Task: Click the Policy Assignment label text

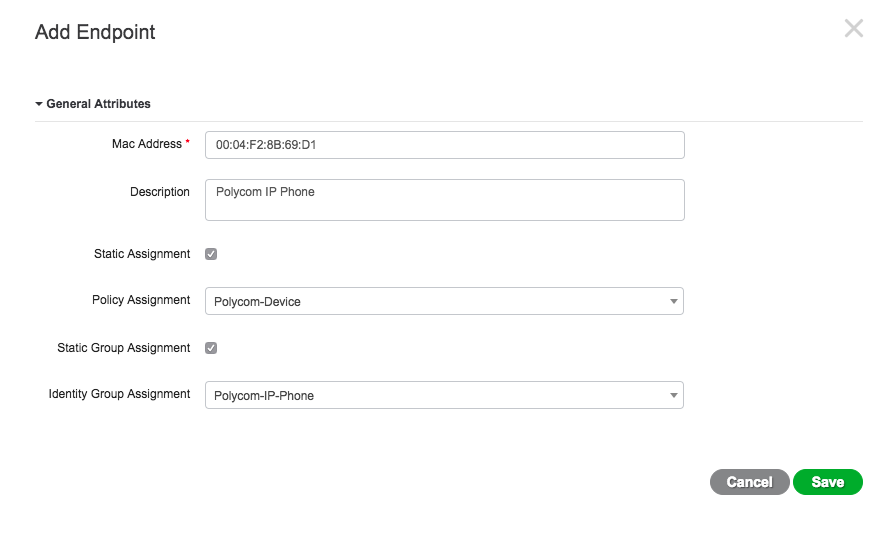Action: point(140,300)
